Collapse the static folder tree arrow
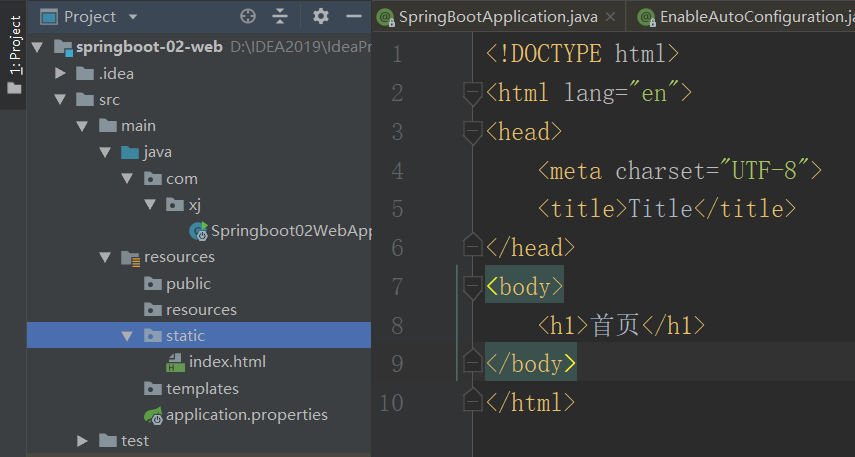The height and width of the screenshot is (457, 855). coord(127,336)
